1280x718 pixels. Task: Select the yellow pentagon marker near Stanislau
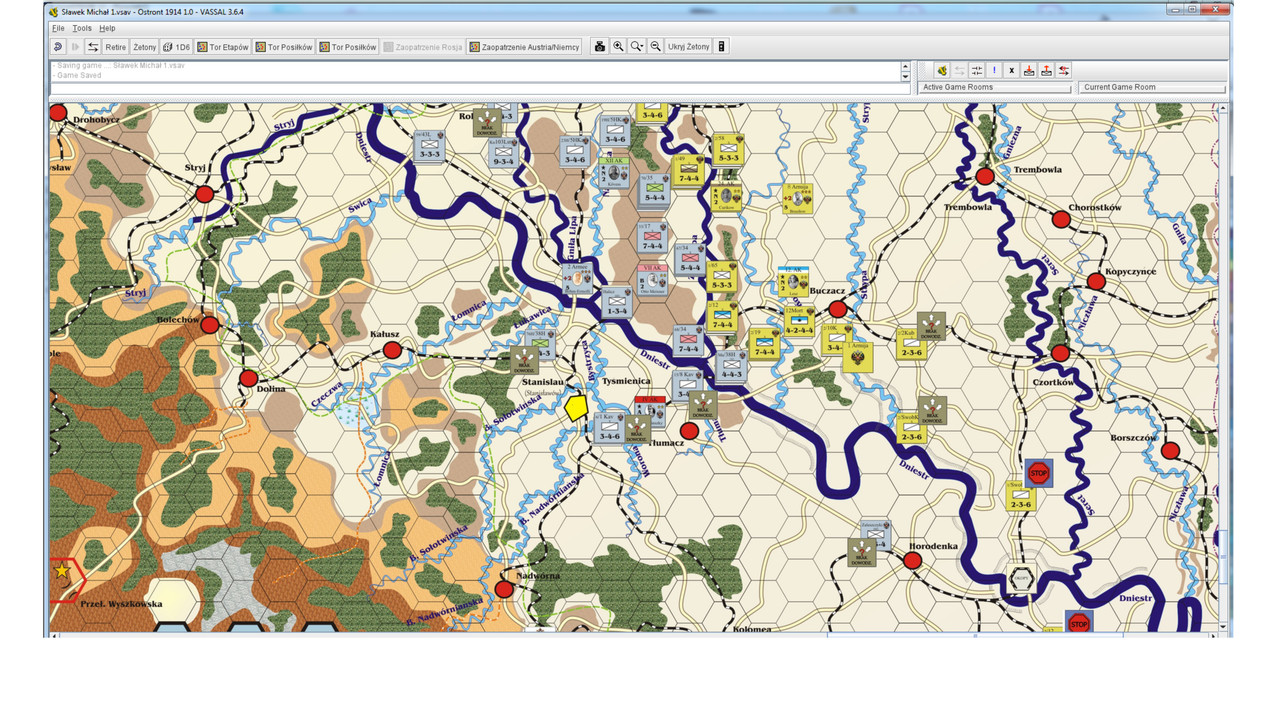coord(575,408)
